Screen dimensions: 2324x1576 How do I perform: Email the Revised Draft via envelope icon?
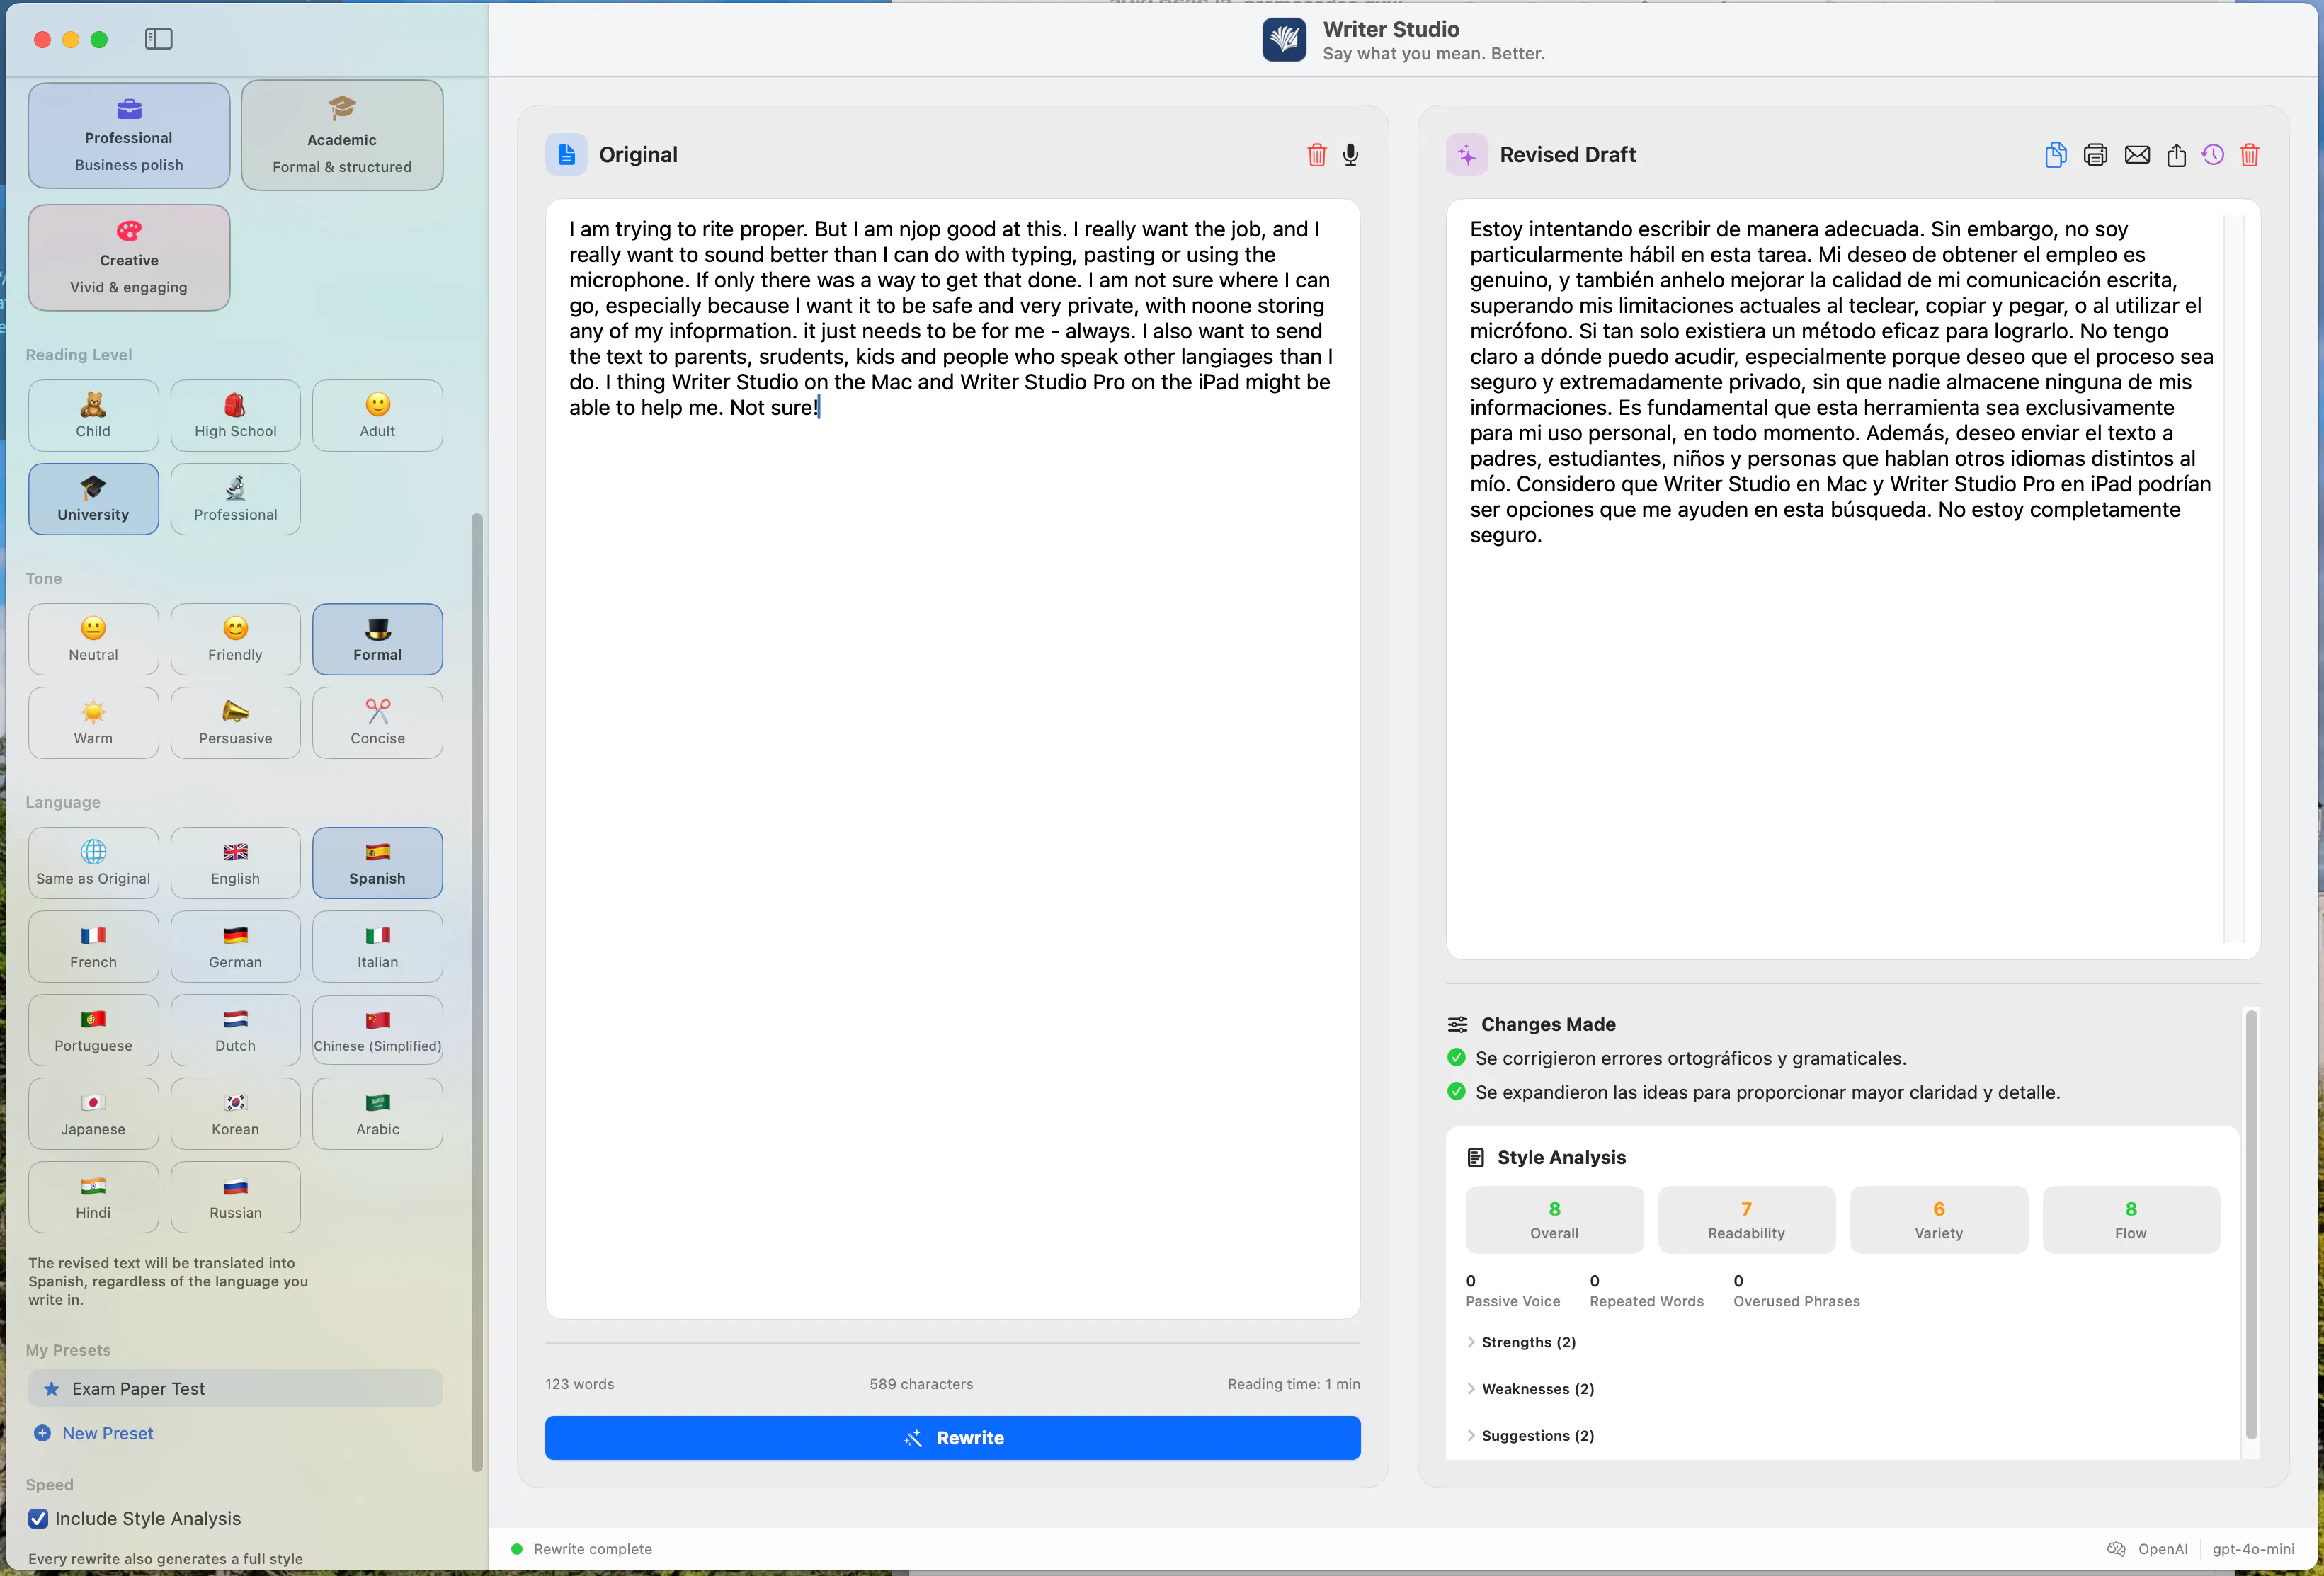(x=2136, y=155)
